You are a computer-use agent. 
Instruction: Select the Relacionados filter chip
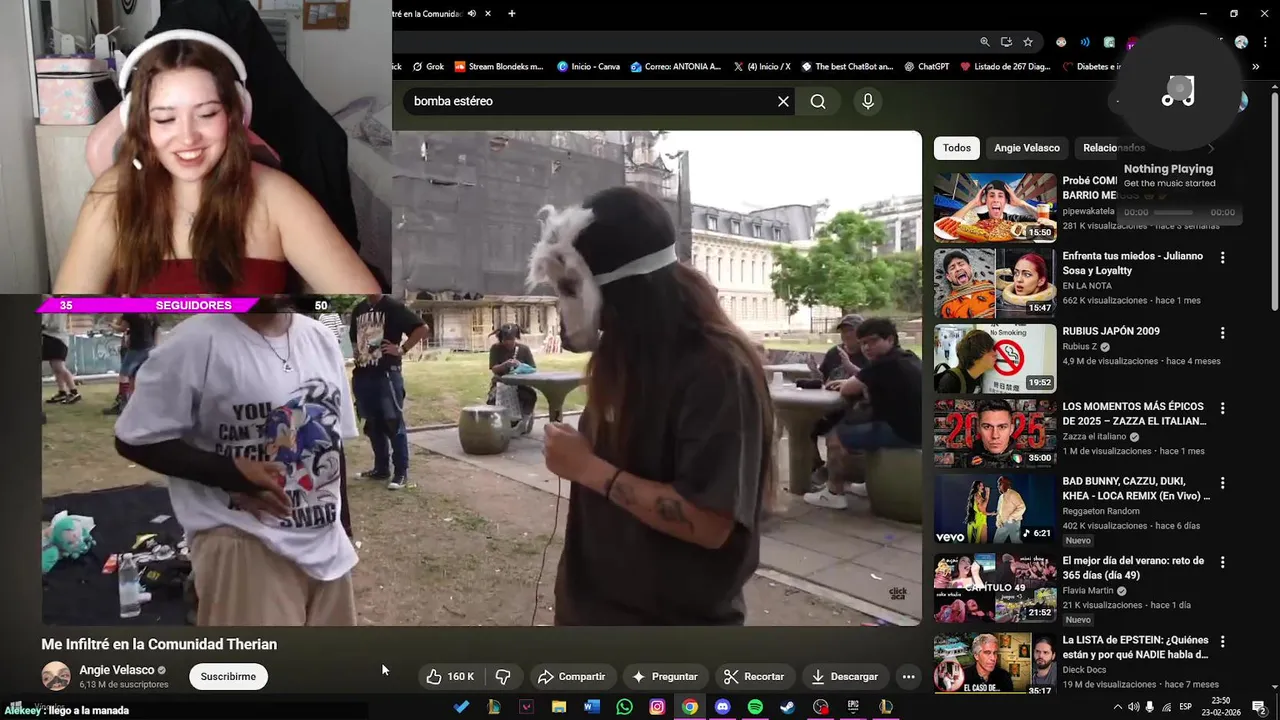coord(1113,148)
